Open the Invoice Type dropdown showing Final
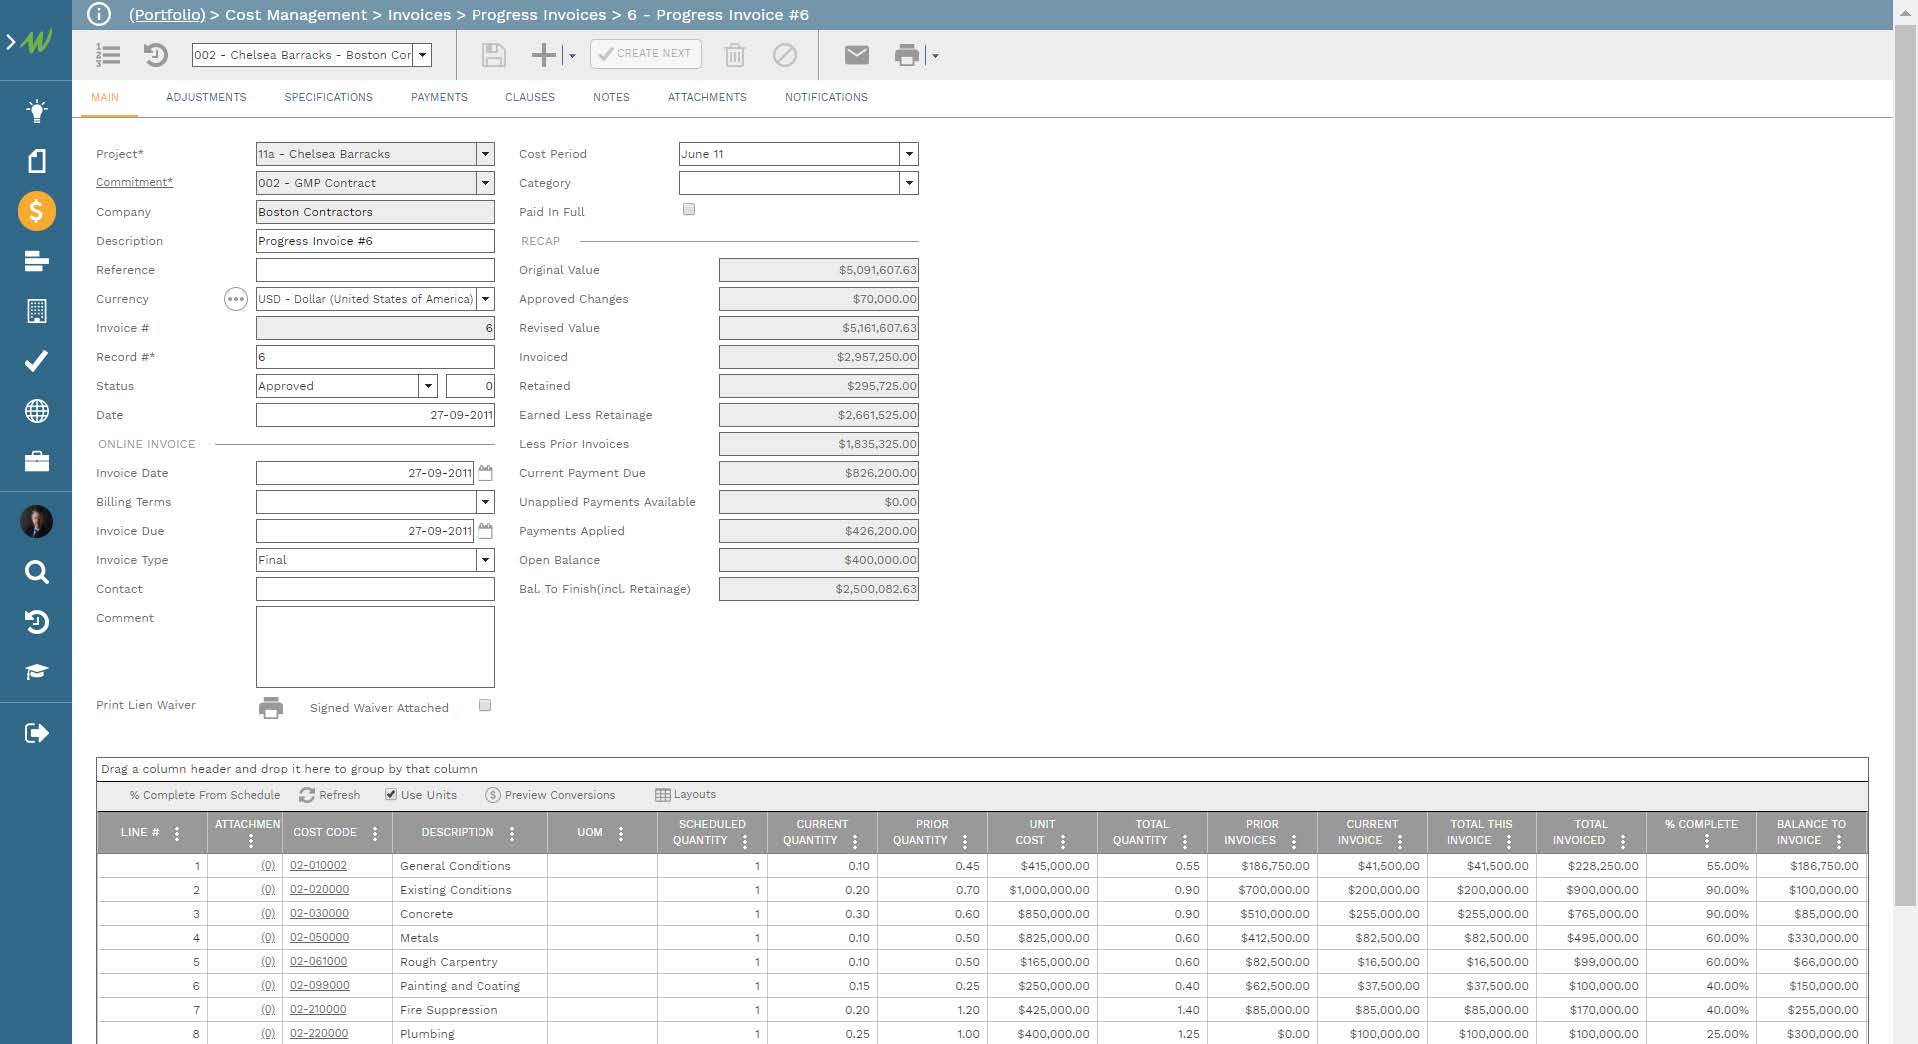 (x=485, y=560)
